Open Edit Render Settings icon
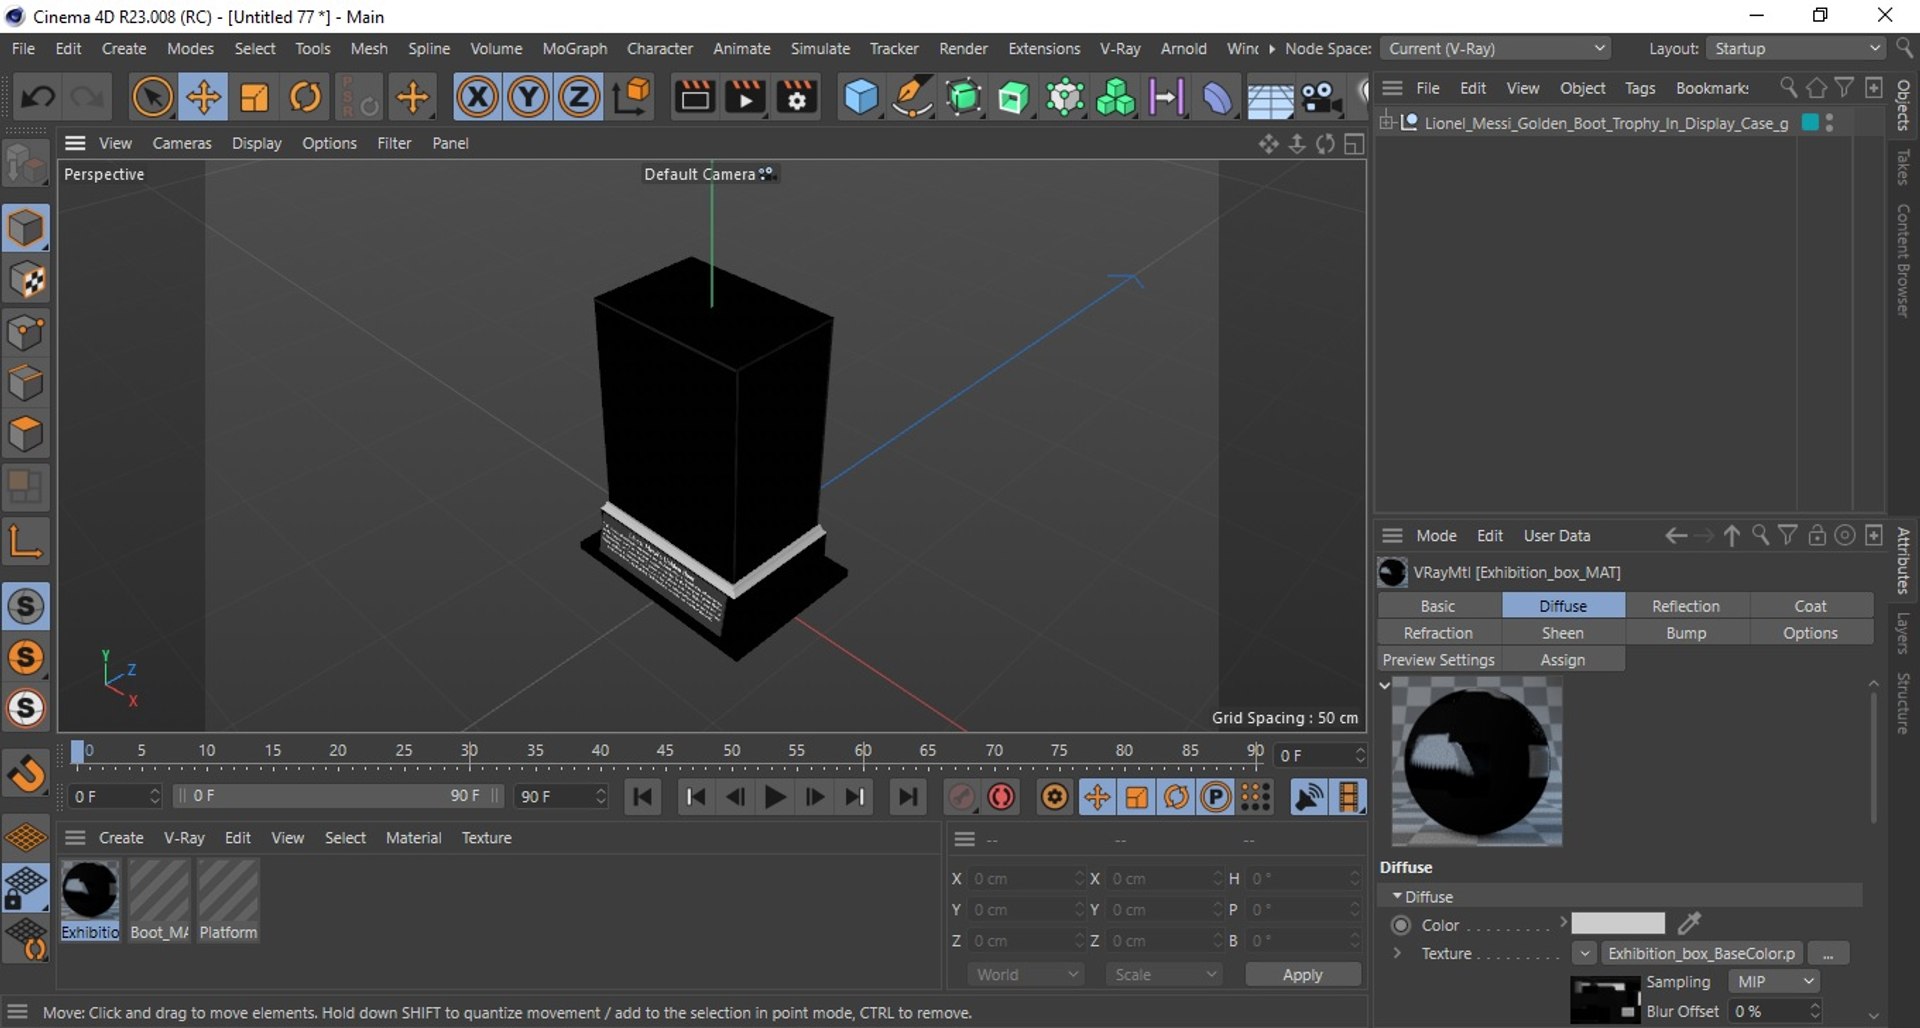Viewport: 1920px width, 1028px height. click(x=797, y=97)
